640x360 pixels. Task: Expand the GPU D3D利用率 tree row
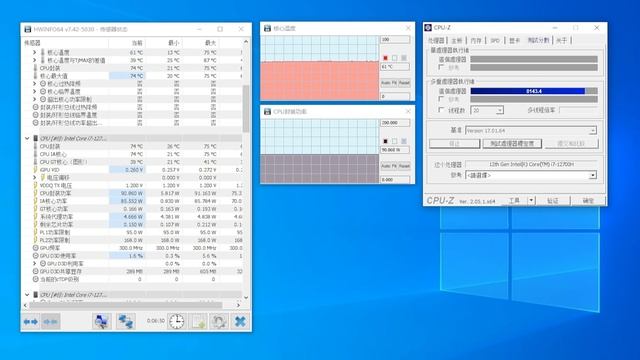click(35, 264)
